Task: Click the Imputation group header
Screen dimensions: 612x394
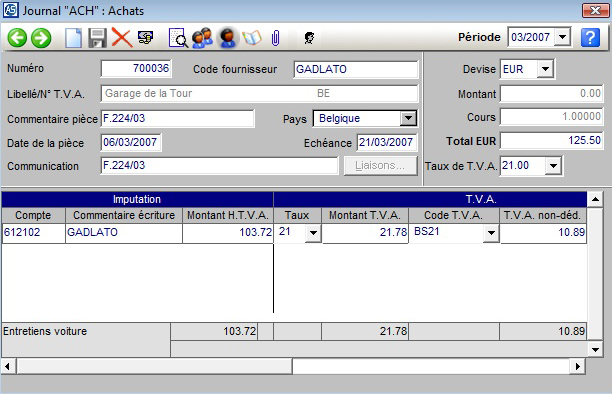Action: pos(137,200)
